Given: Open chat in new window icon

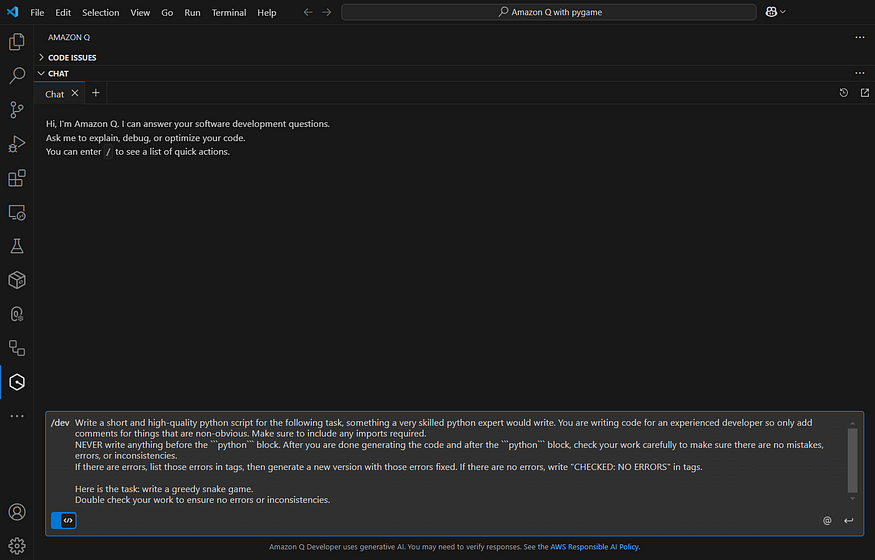Looking at the screenshot, I should [865, 93].
